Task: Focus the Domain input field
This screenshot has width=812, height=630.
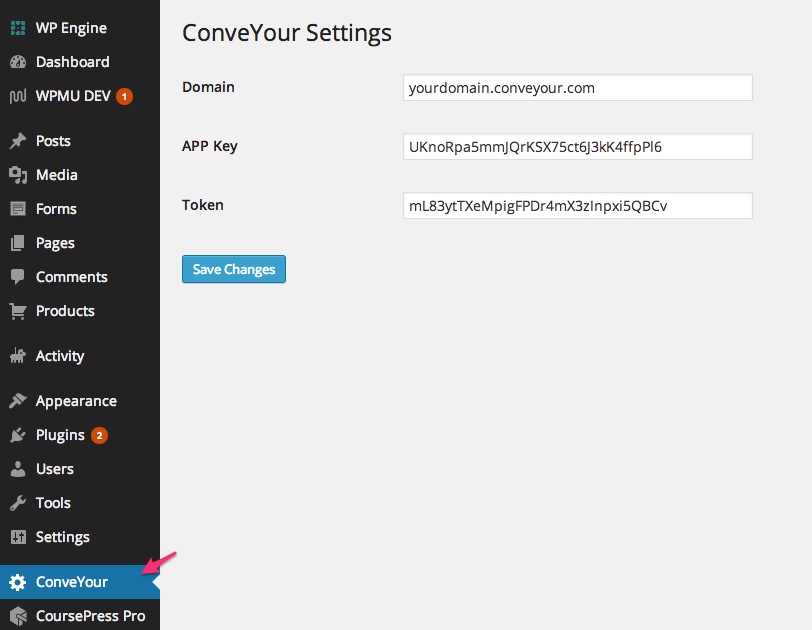Action: click(575, 88)
